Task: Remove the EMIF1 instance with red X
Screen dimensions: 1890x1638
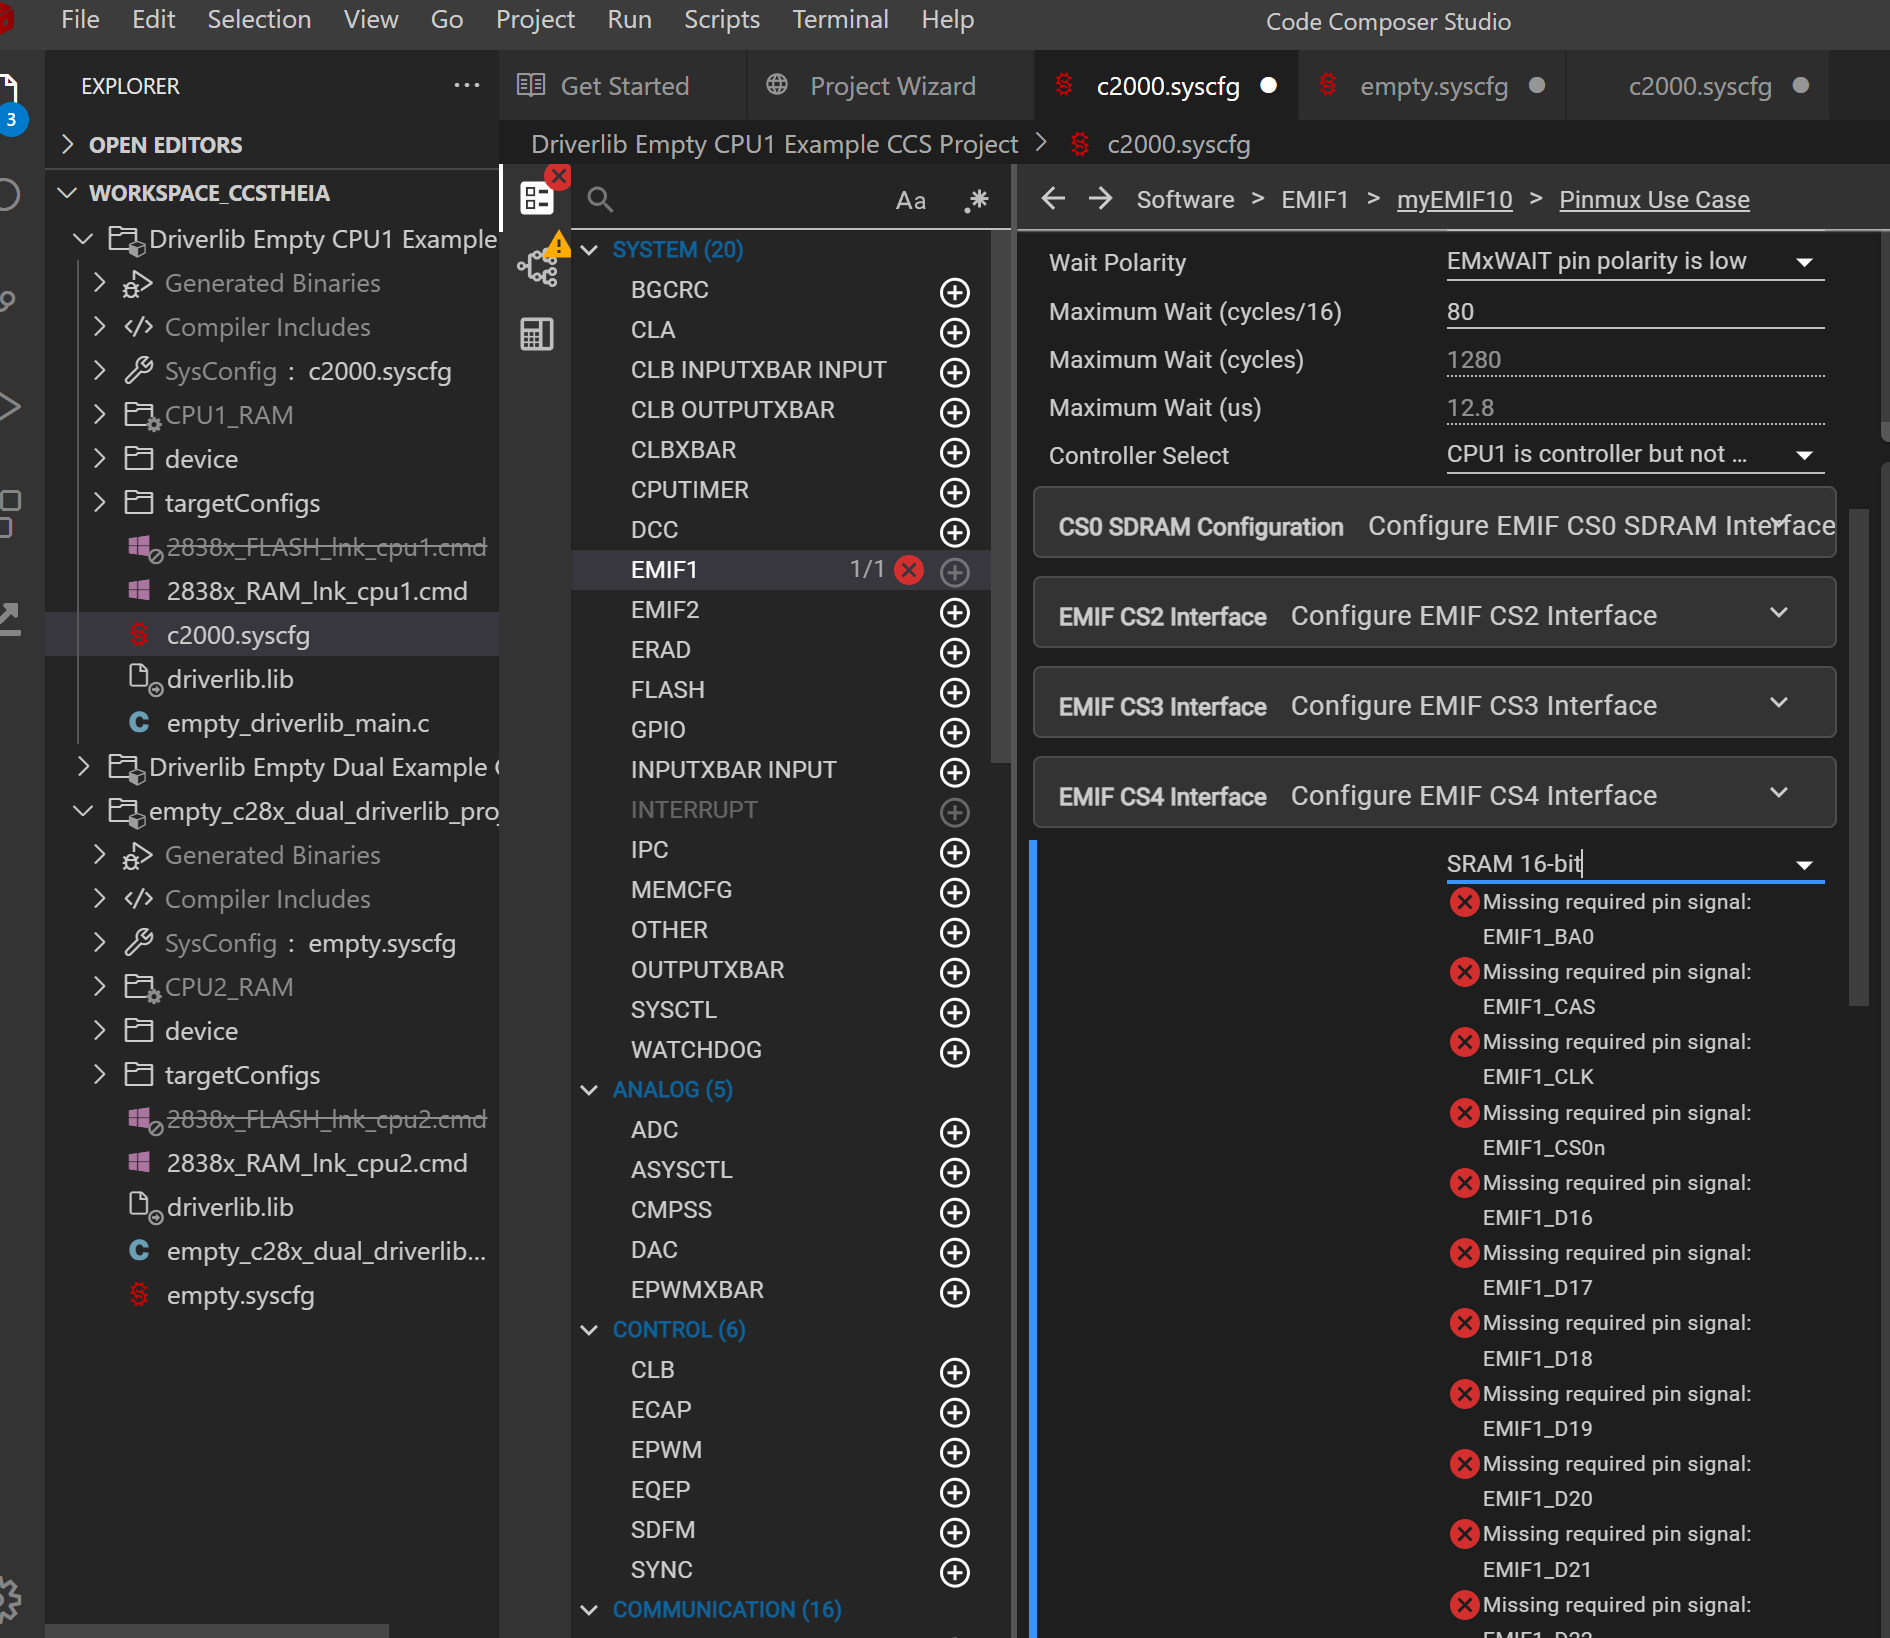Action: [908, 570]
